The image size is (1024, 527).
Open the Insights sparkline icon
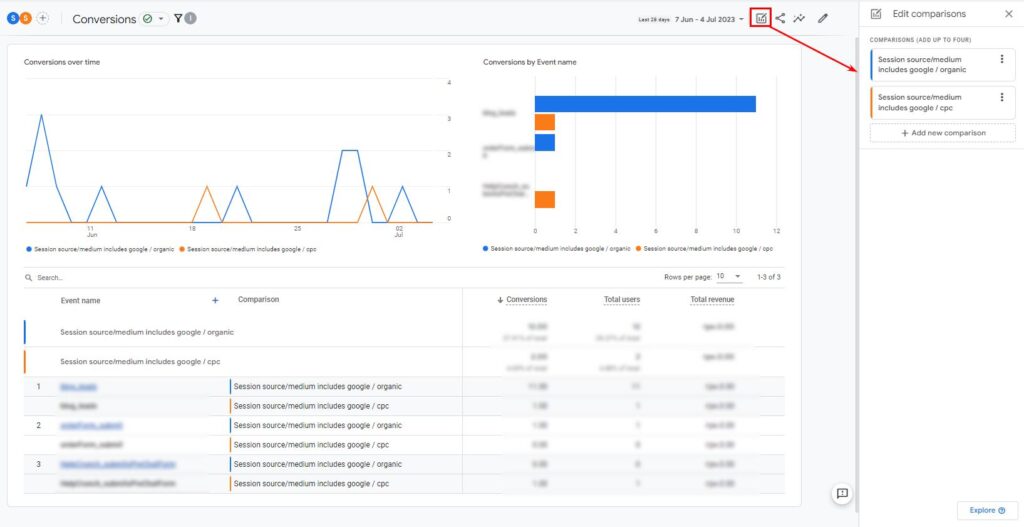[x=799, y=18]
